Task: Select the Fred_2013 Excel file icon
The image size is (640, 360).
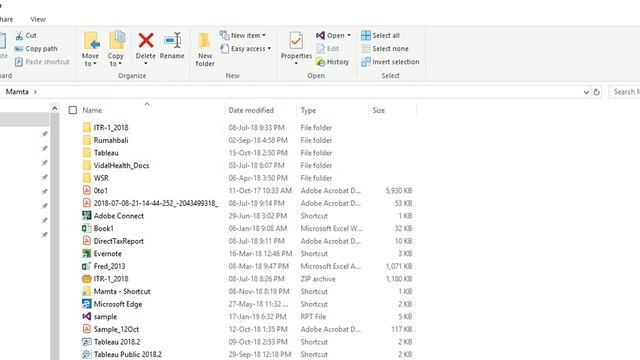Action: tap(87, 266)
